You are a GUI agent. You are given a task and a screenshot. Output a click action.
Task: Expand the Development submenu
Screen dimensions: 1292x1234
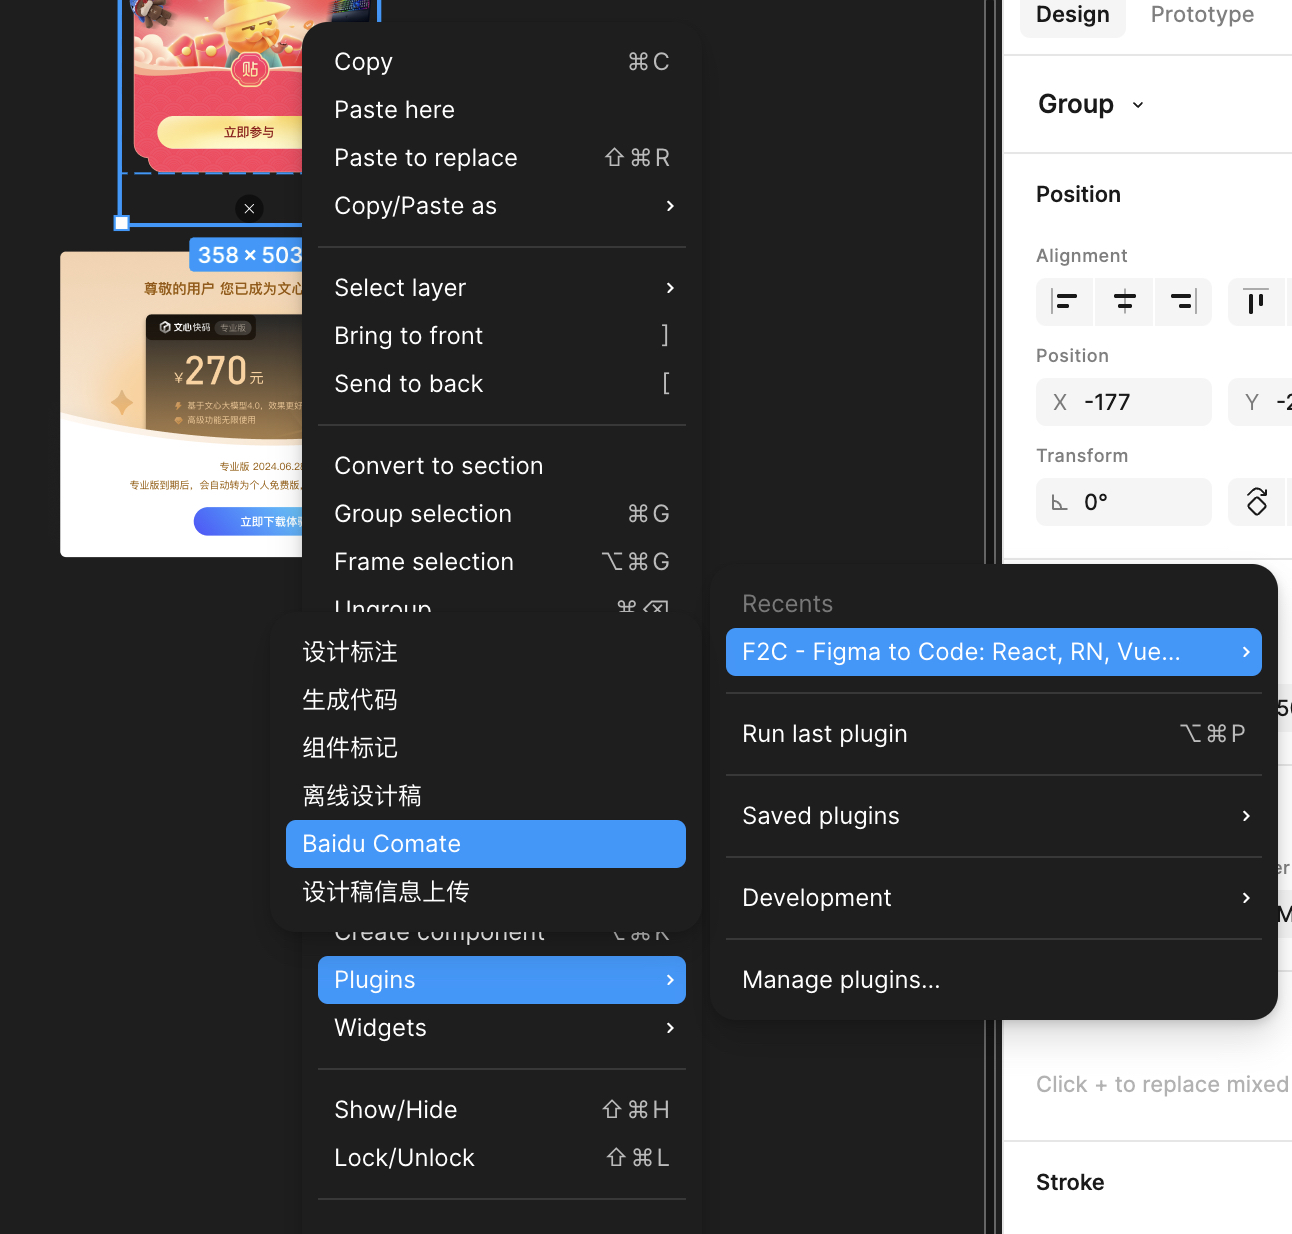993,898
